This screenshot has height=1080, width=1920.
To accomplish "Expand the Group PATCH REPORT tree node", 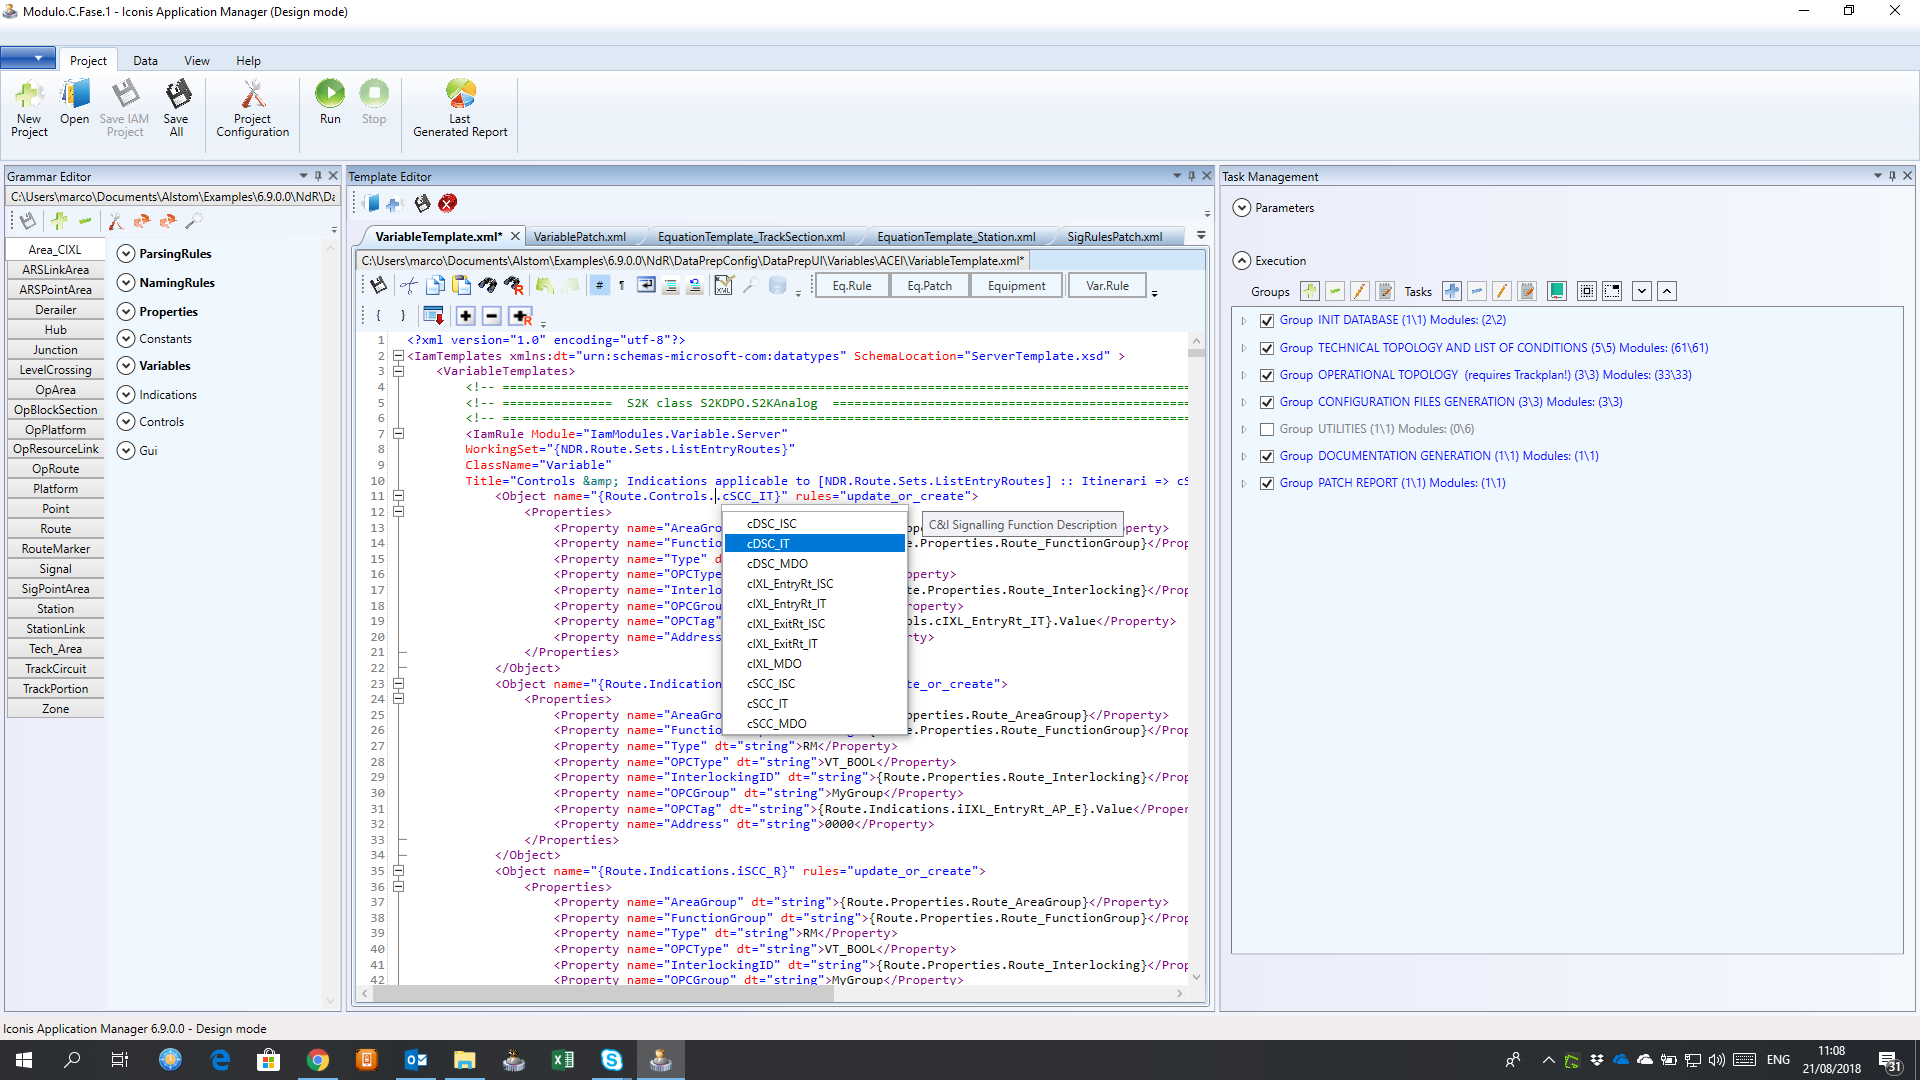I will (1244, 483).
